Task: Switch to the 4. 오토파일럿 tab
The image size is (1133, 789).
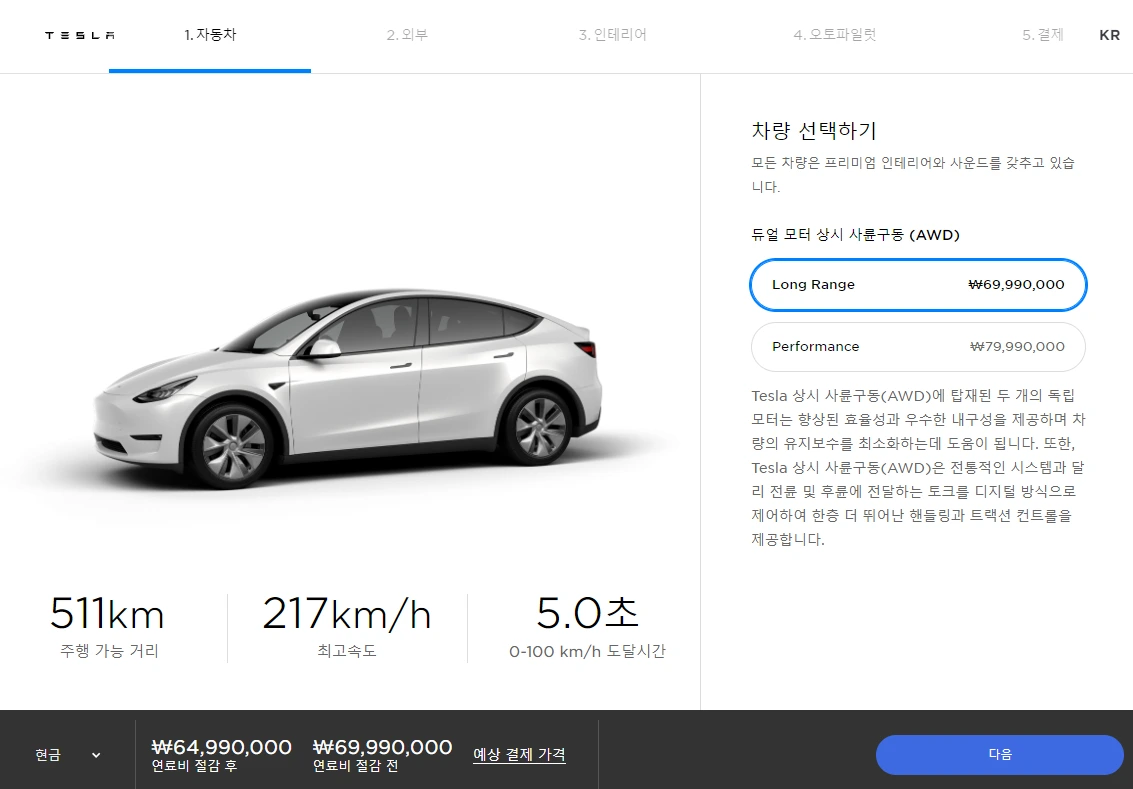Action: (835, 35)
